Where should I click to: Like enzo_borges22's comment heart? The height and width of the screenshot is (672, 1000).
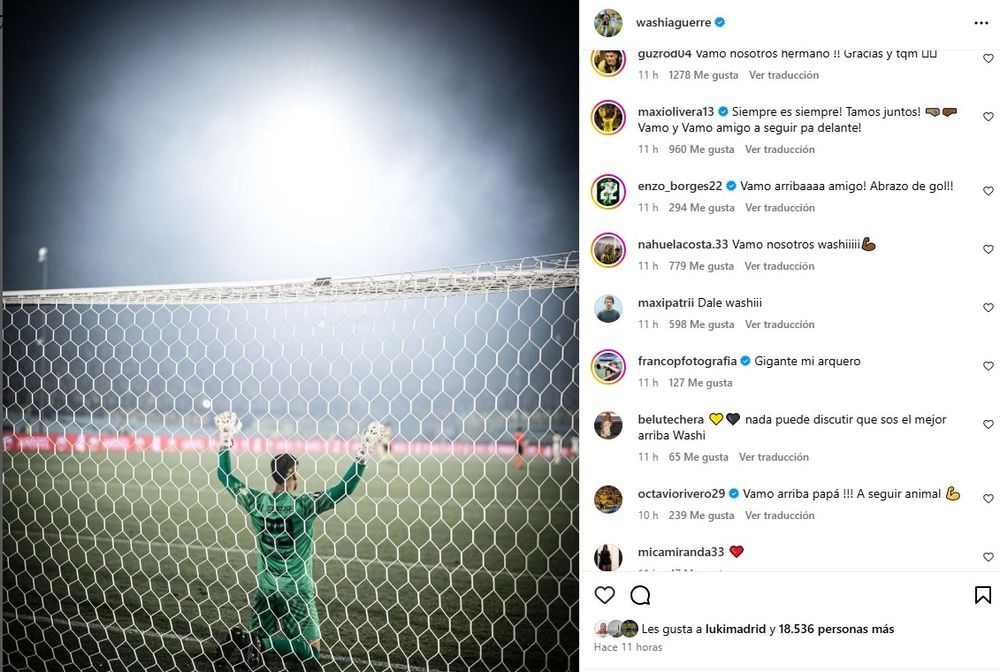click(x=988, y=191)
